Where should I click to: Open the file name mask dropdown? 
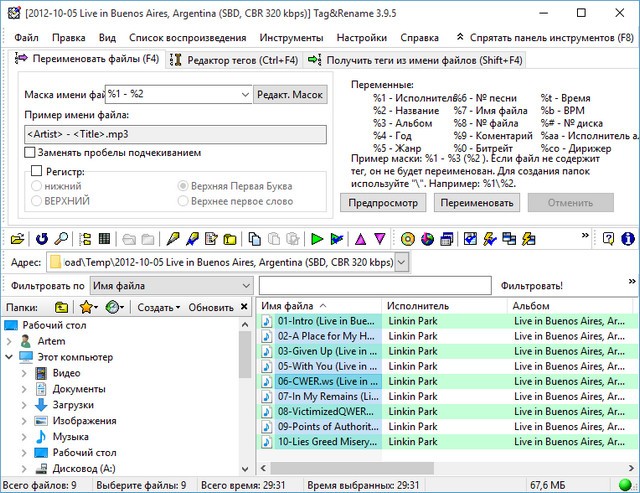245,94
